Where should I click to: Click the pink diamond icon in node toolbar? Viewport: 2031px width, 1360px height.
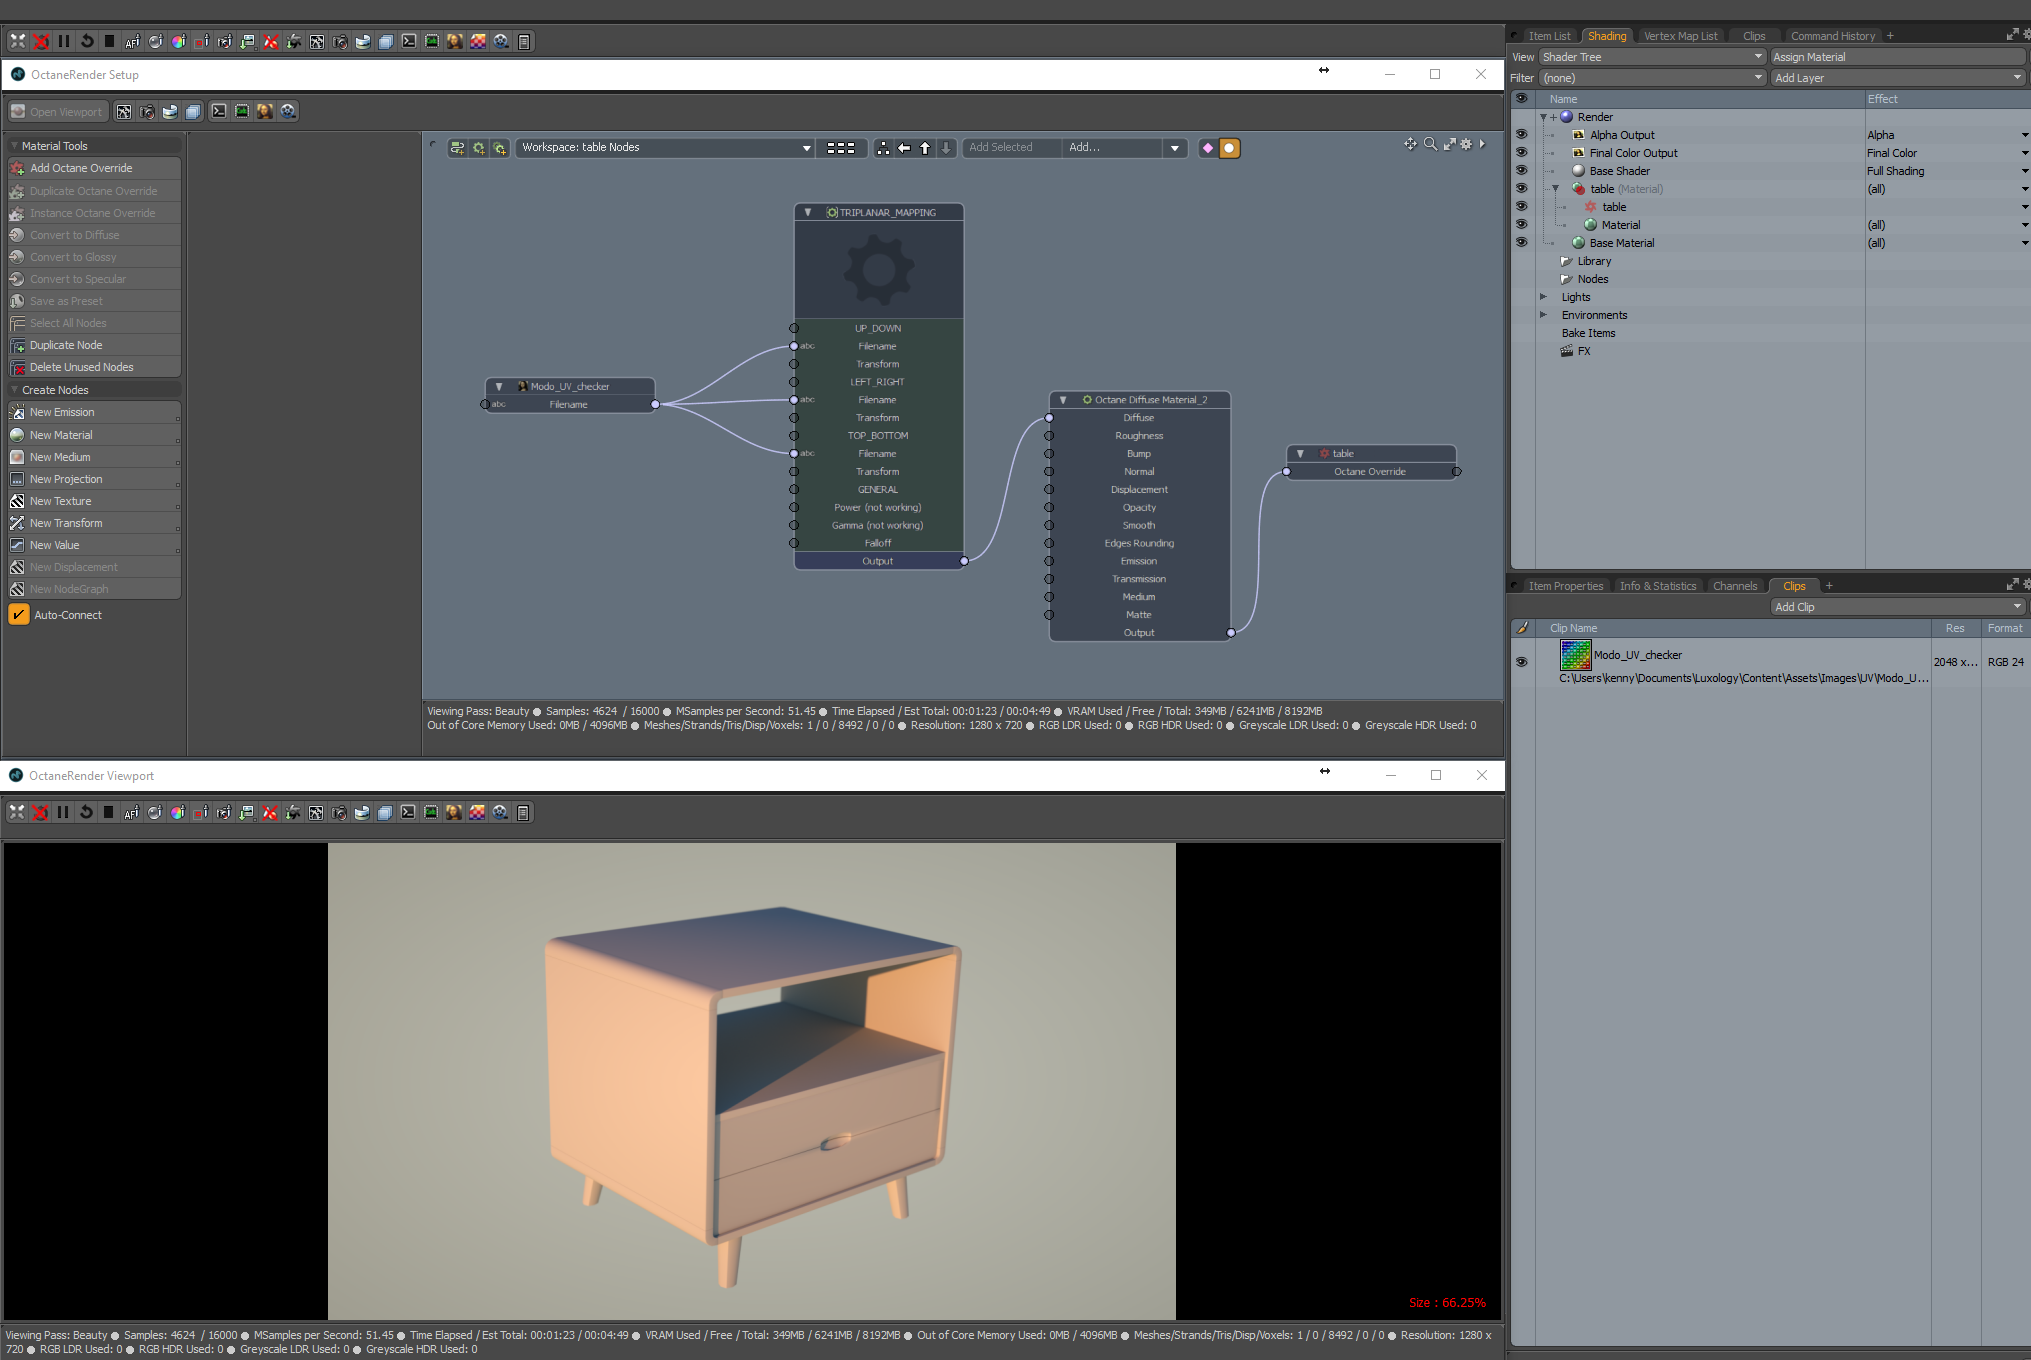pos(1207,148)
